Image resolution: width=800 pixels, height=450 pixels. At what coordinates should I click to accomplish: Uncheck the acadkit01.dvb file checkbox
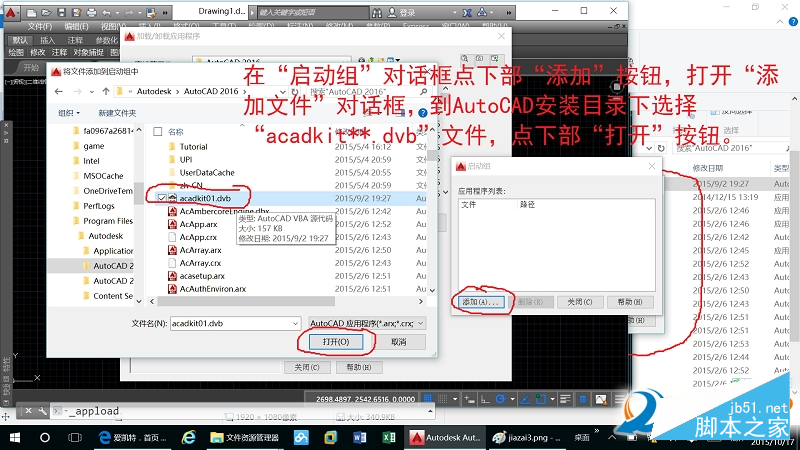pos(162,198)
